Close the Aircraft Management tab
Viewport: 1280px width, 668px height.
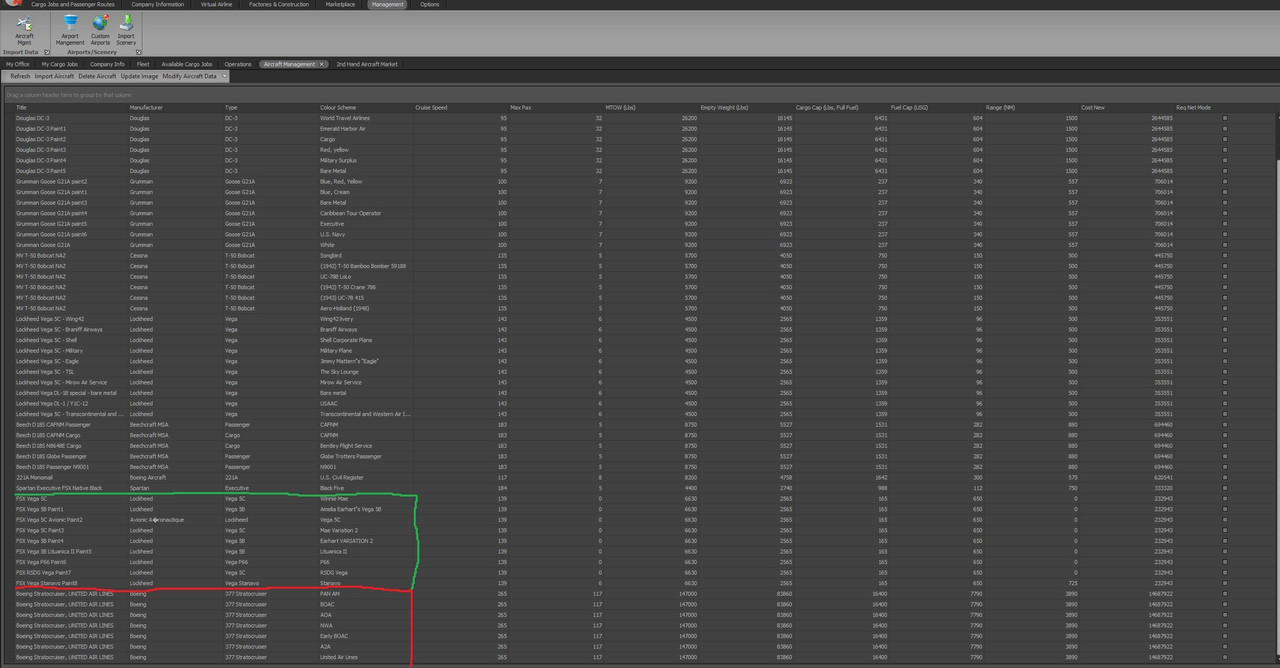click(x=322, y=64)
